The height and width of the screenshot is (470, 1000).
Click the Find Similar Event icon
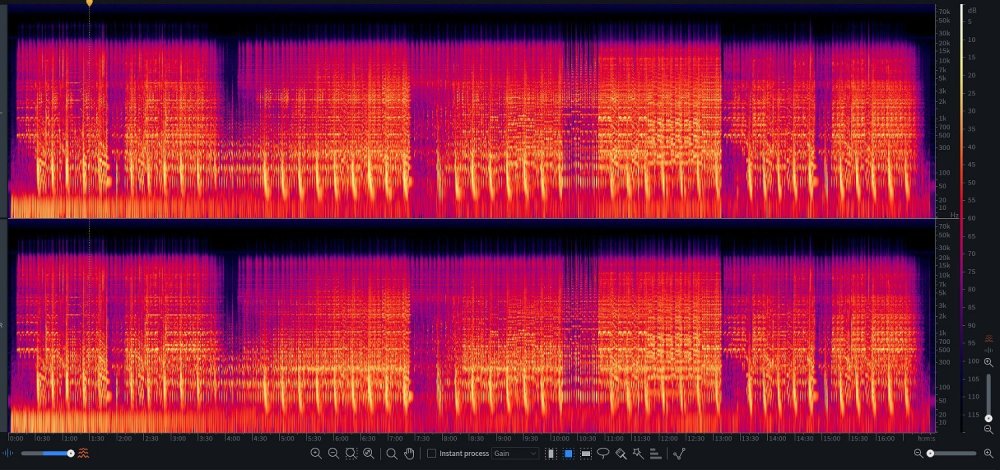pyautogui.click(x=679, y=454)
